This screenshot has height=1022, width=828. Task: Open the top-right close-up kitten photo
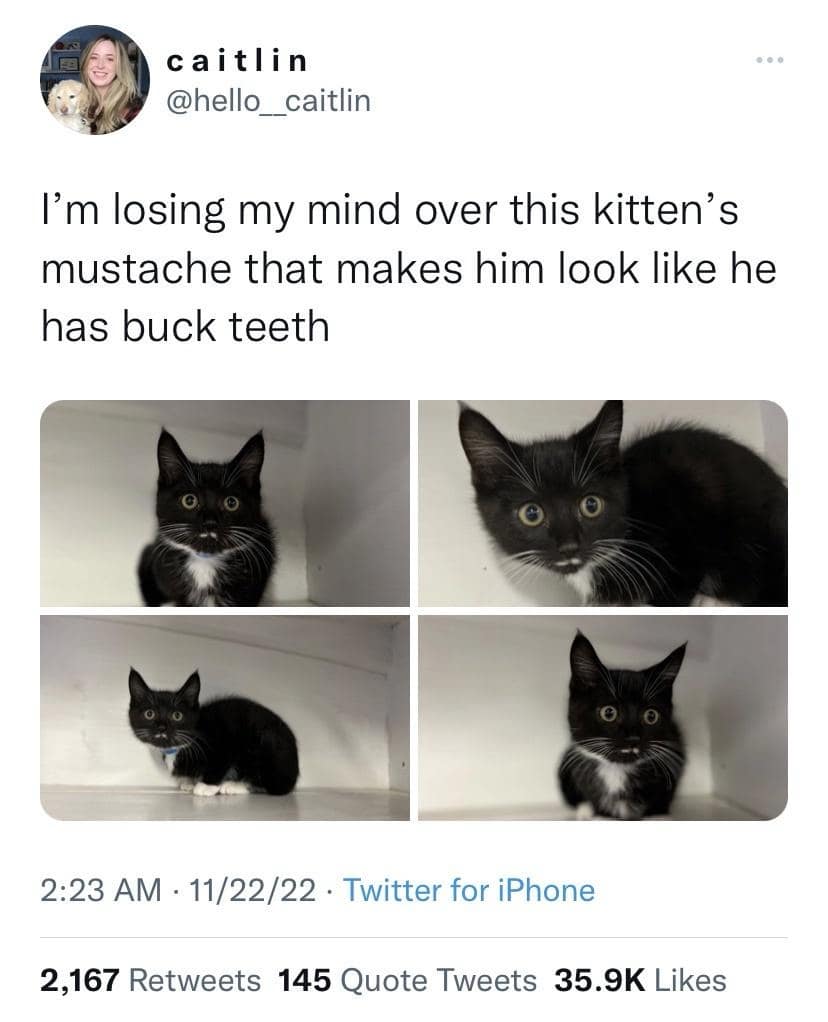[604, 501]
